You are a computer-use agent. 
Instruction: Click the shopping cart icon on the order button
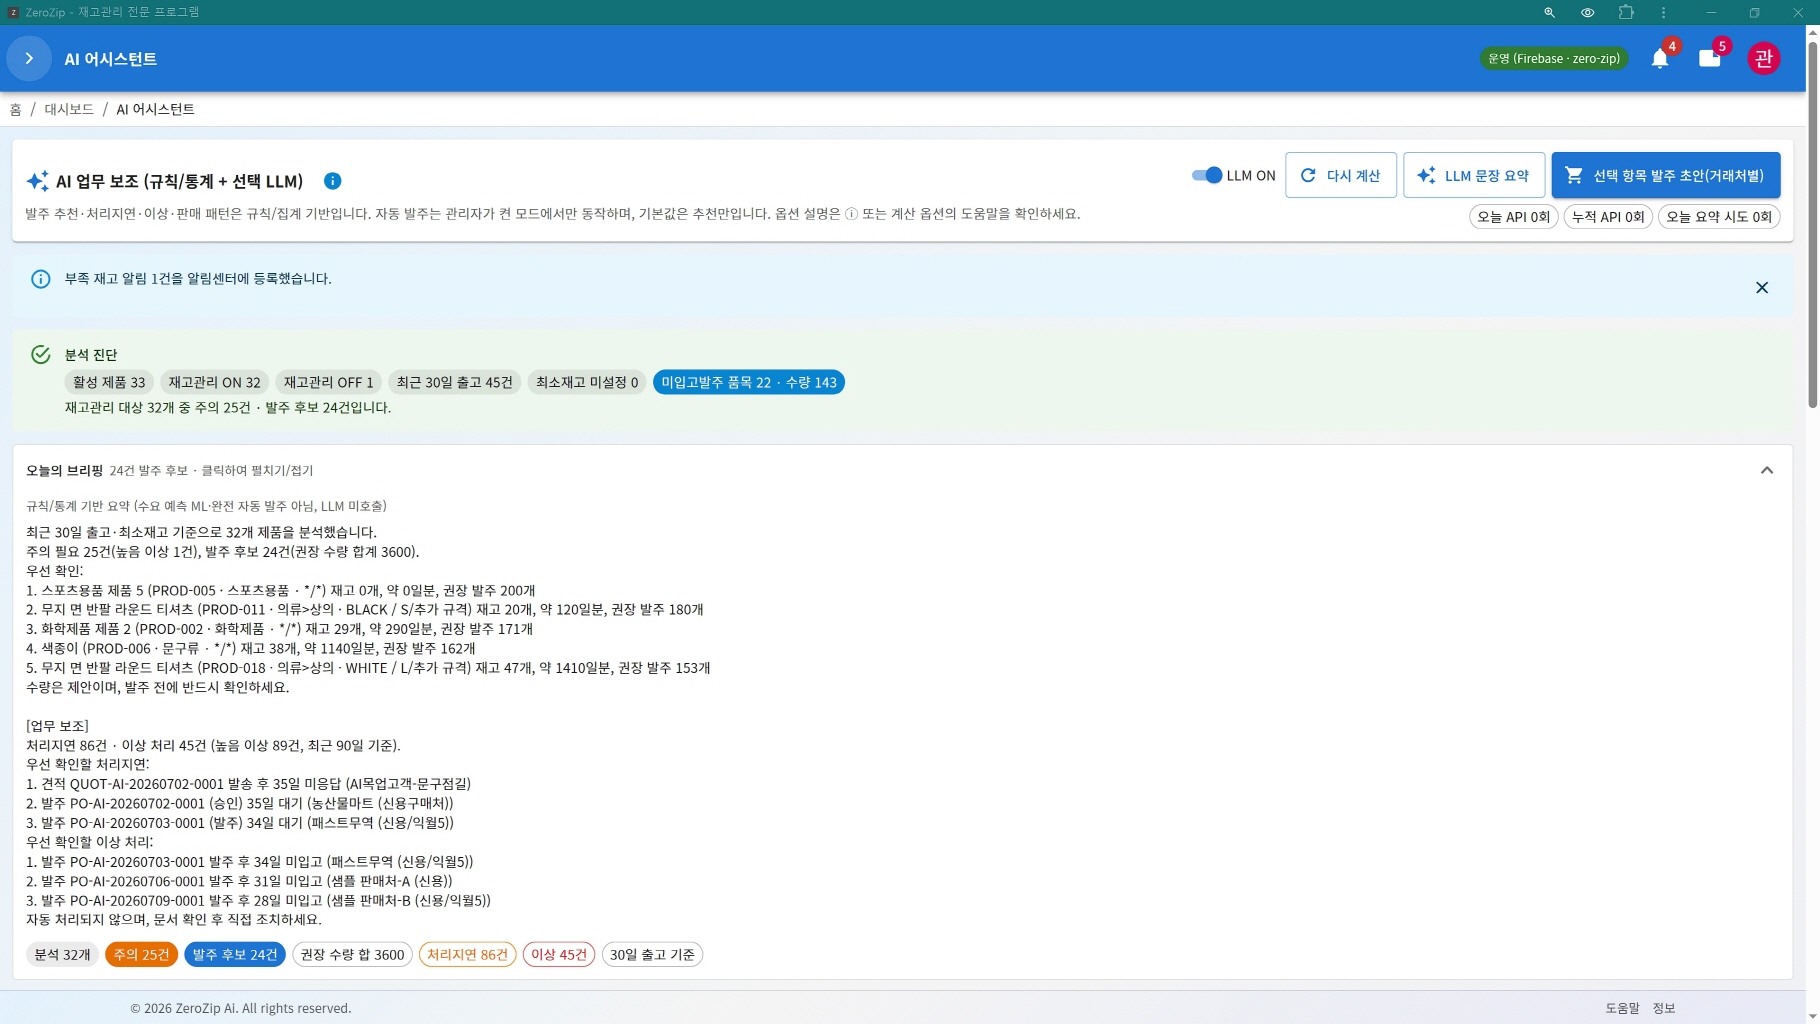(x=1574, y=175)
